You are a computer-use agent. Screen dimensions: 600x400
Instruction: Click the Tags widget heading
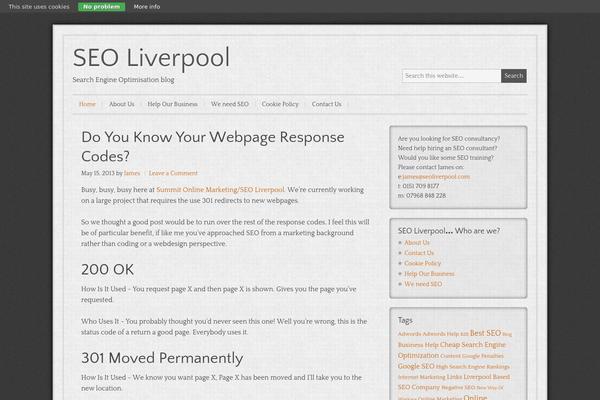(x=405, y=320)
